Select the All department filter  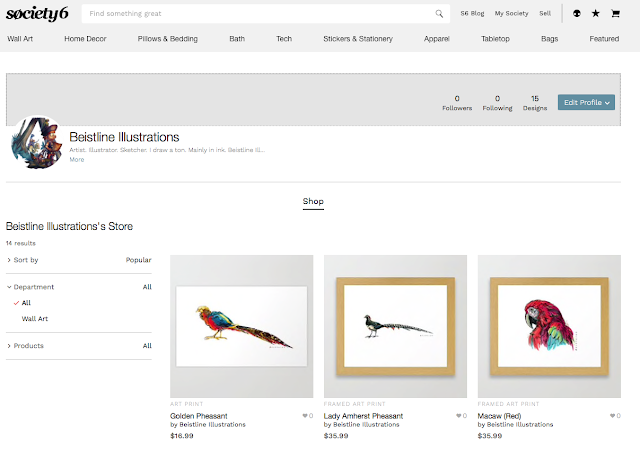[27, 302]
